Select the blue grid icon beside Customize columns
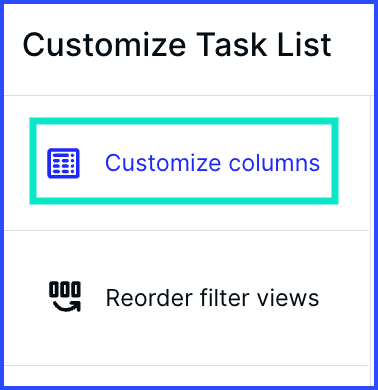This screenshot has height=390, width=378. pyautogui.click(x=63, y=163)
